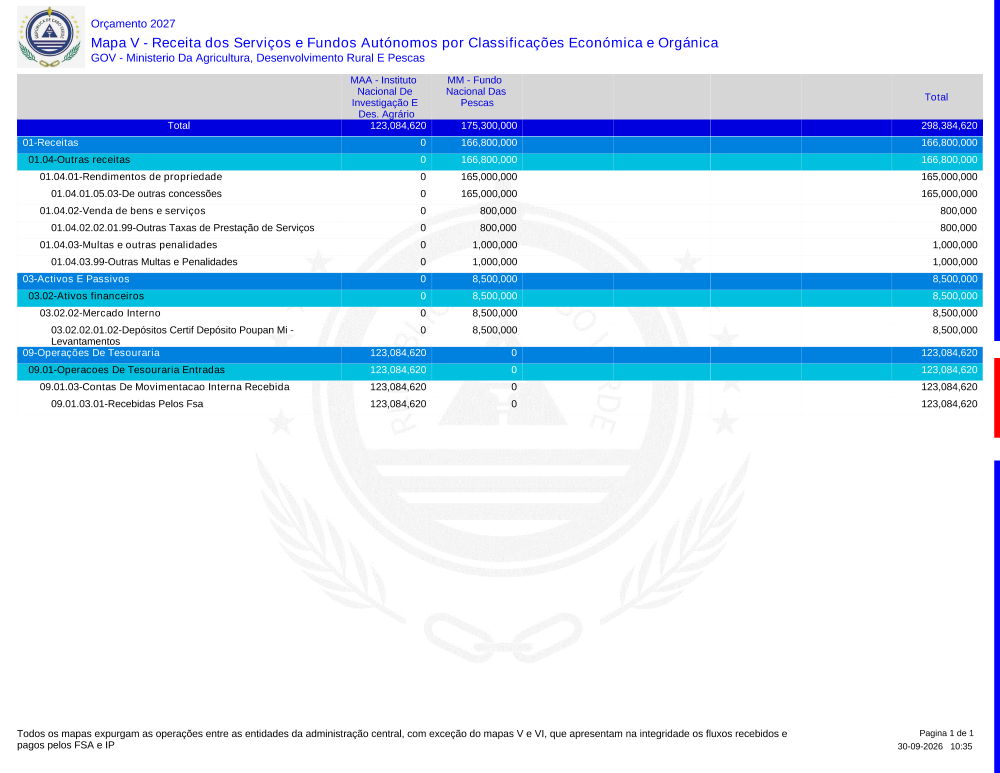This screenshot has width=1000, height=773.
Task: Select "01.04.03-Multas e outras penalidades"
Action: [x=128, y=245]
